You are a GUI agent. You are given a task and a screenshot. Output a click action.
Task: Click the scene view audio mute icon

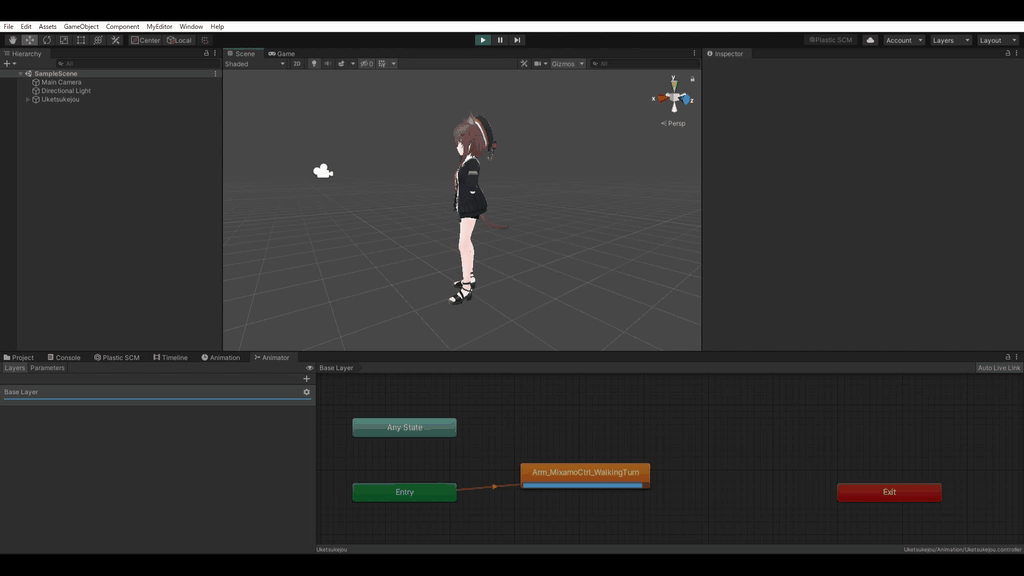[x=328, y=62]
